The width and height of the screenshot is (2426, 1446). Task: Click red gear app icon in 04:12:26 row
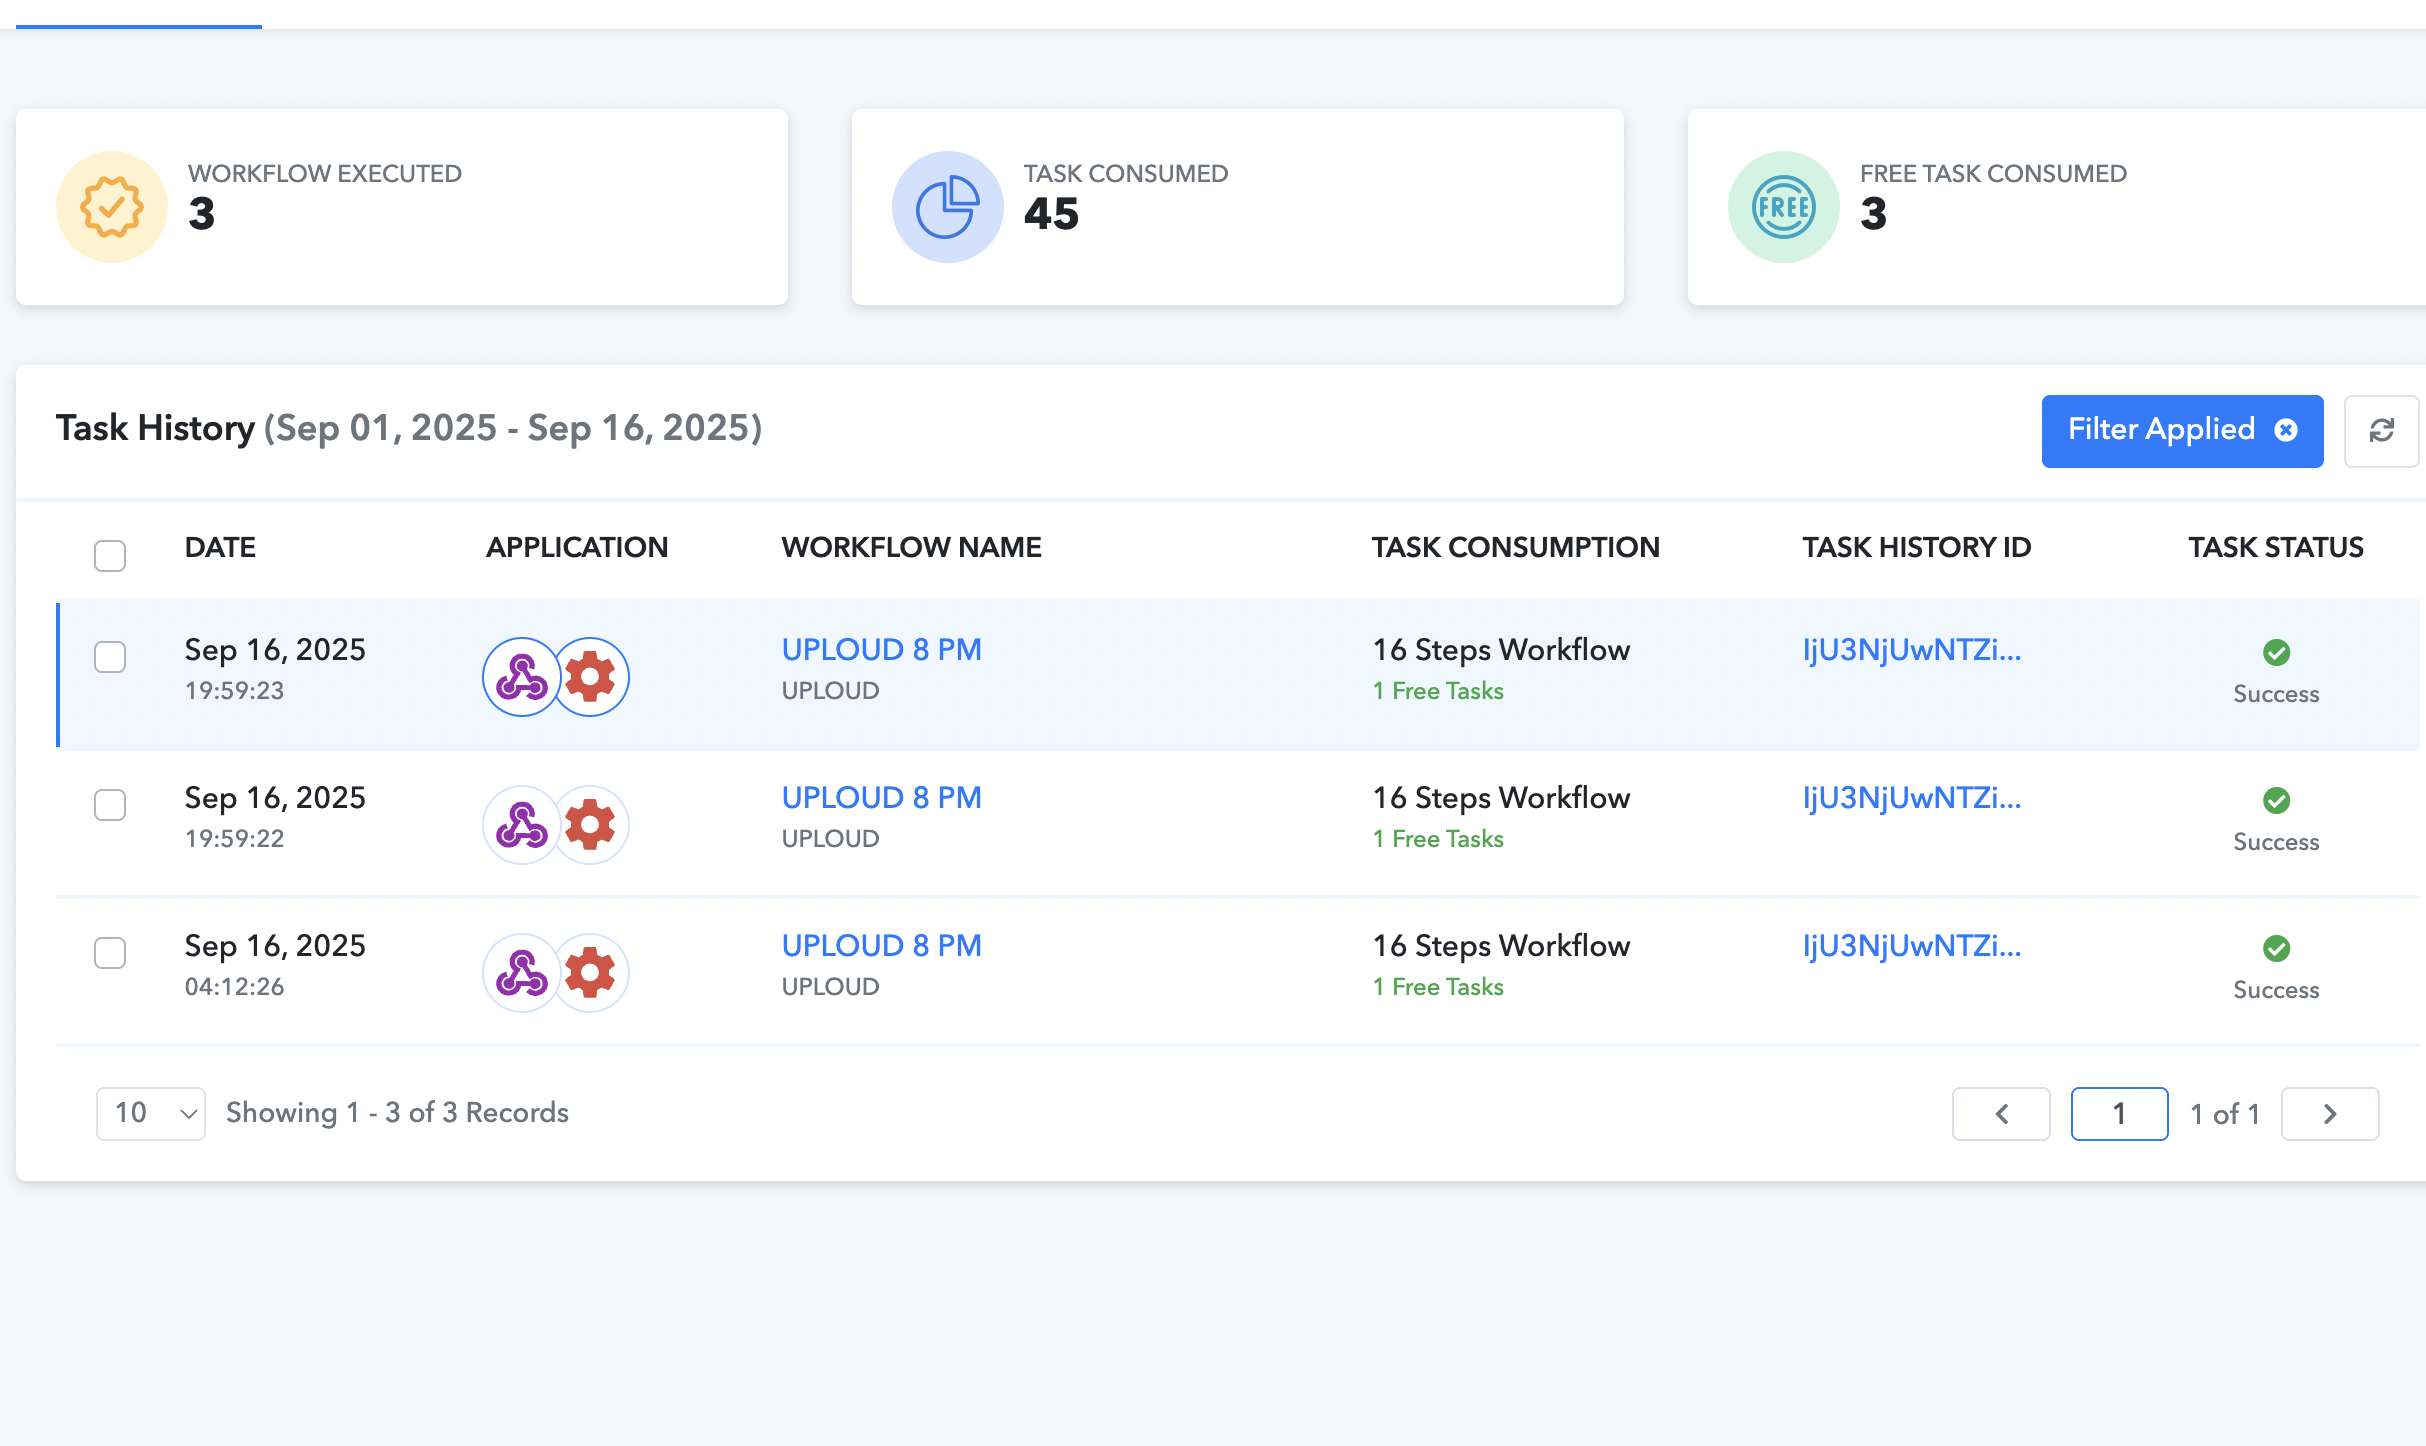590,973
